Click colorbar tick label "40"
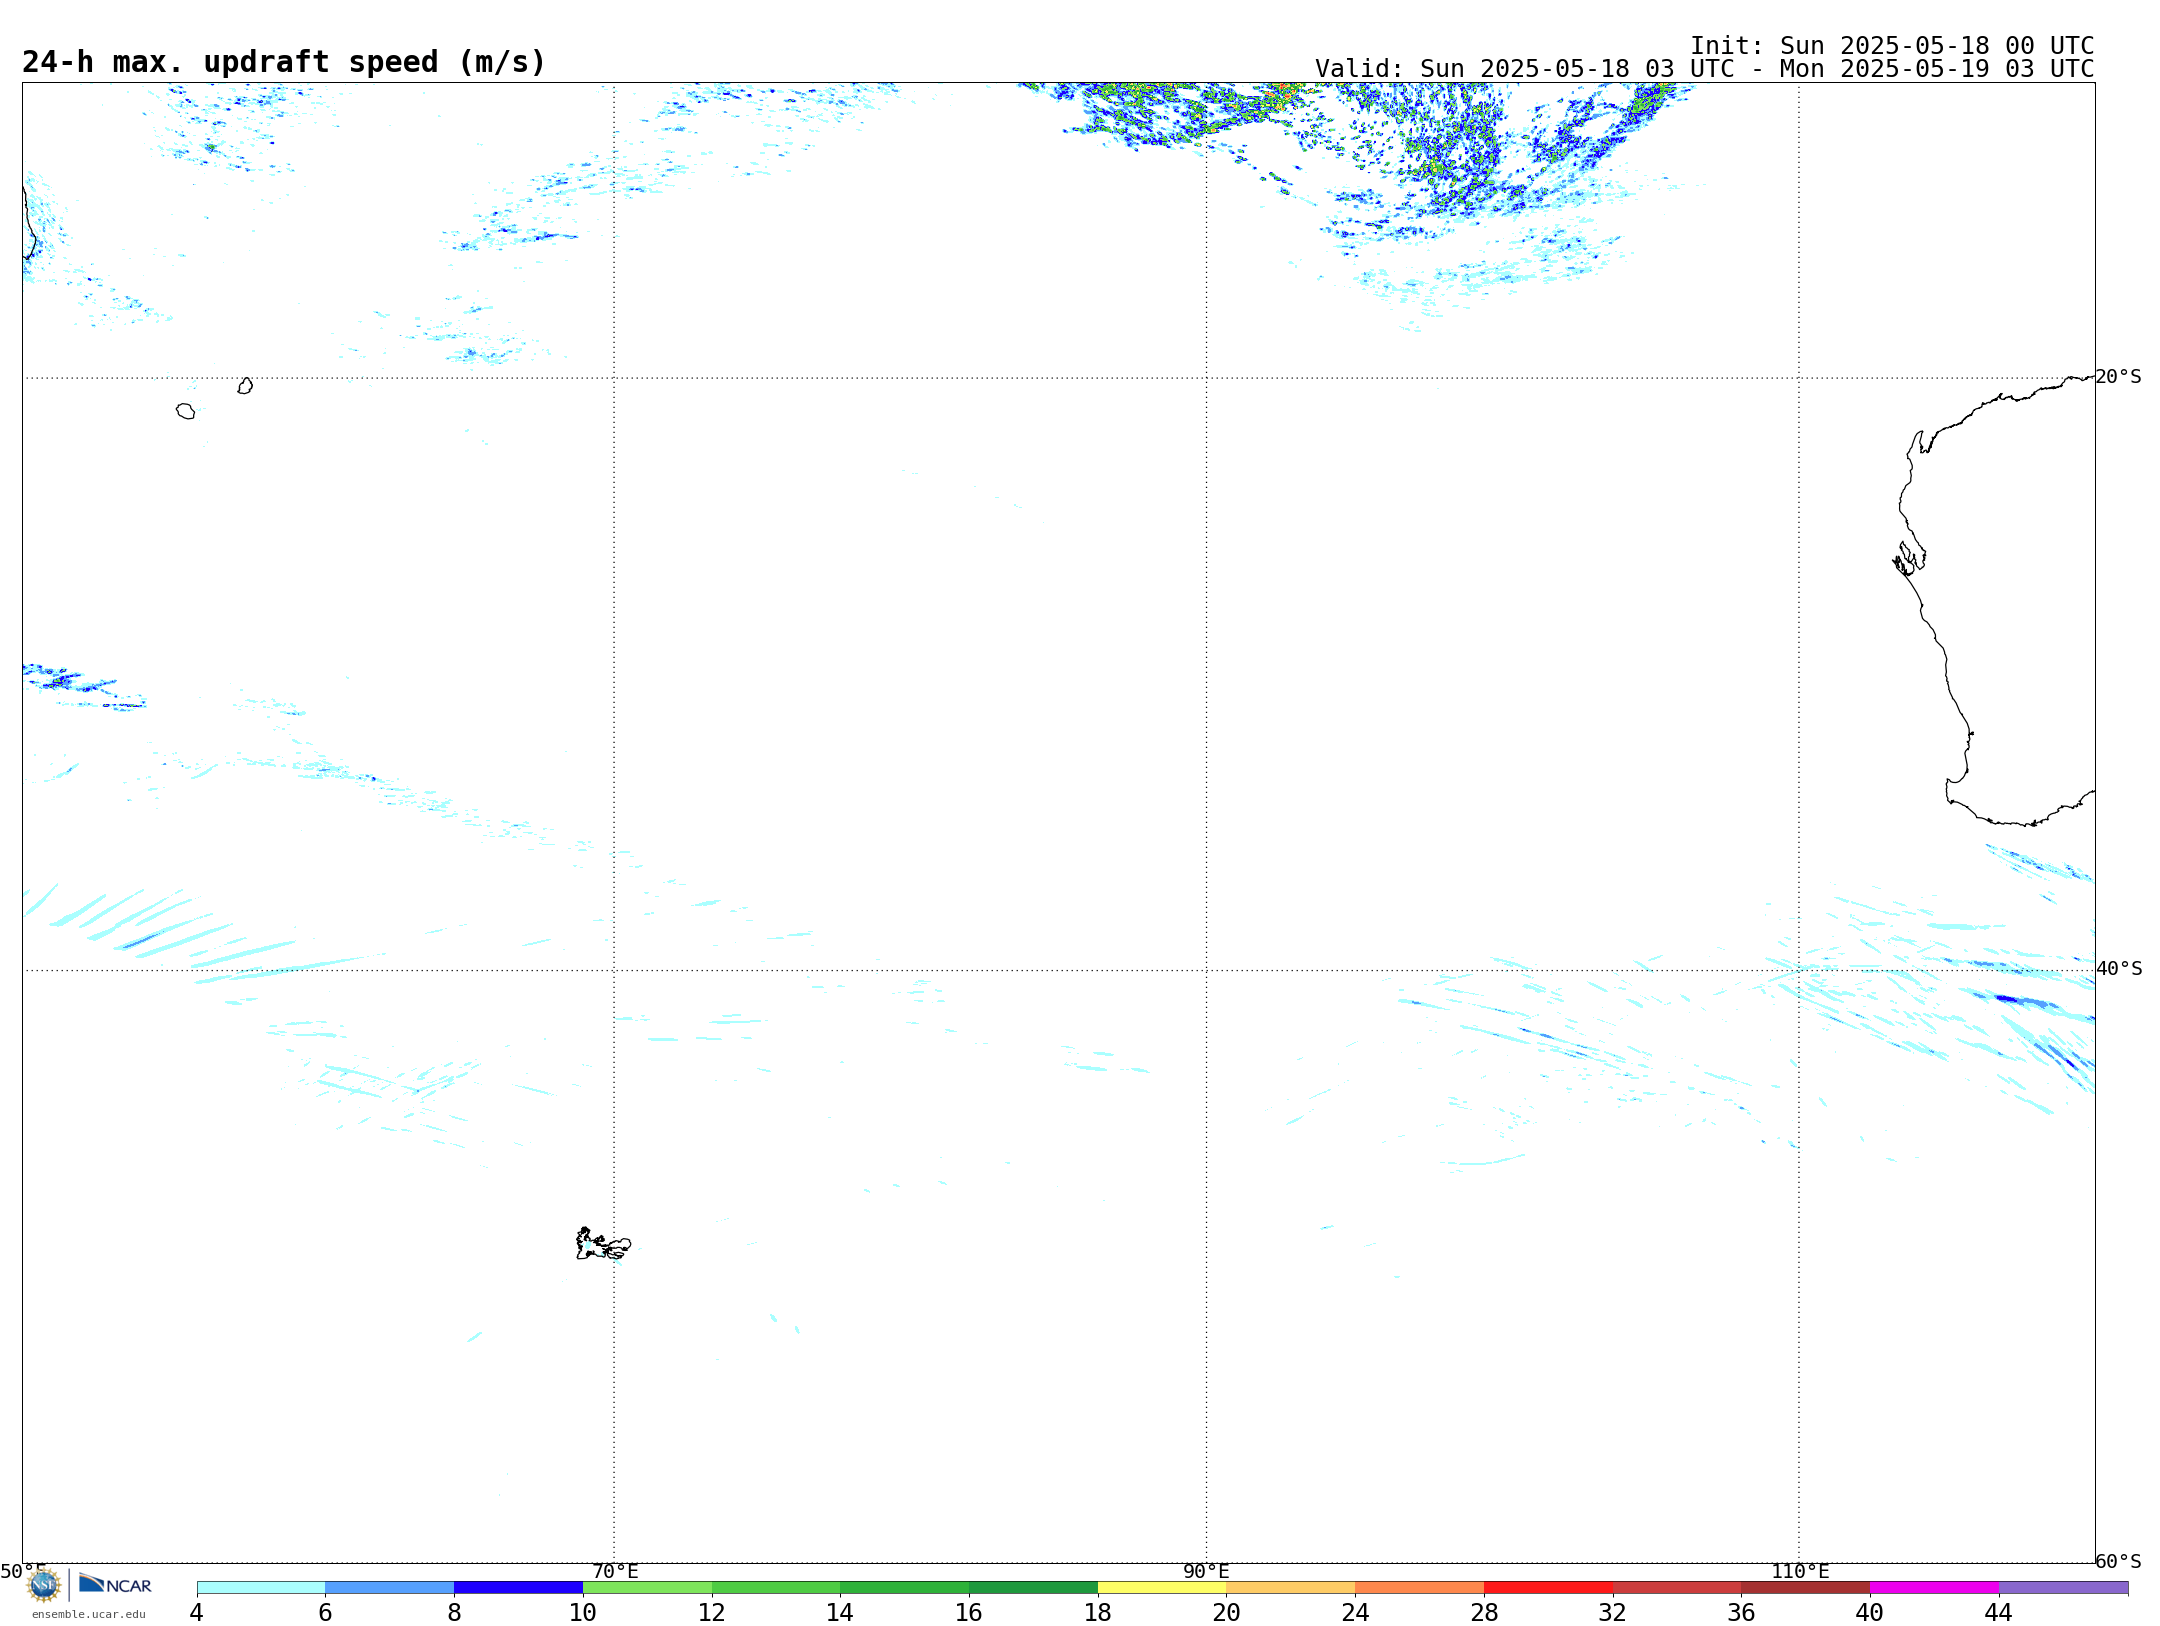The image size is (2160, 1626). click(1870, 1613)
